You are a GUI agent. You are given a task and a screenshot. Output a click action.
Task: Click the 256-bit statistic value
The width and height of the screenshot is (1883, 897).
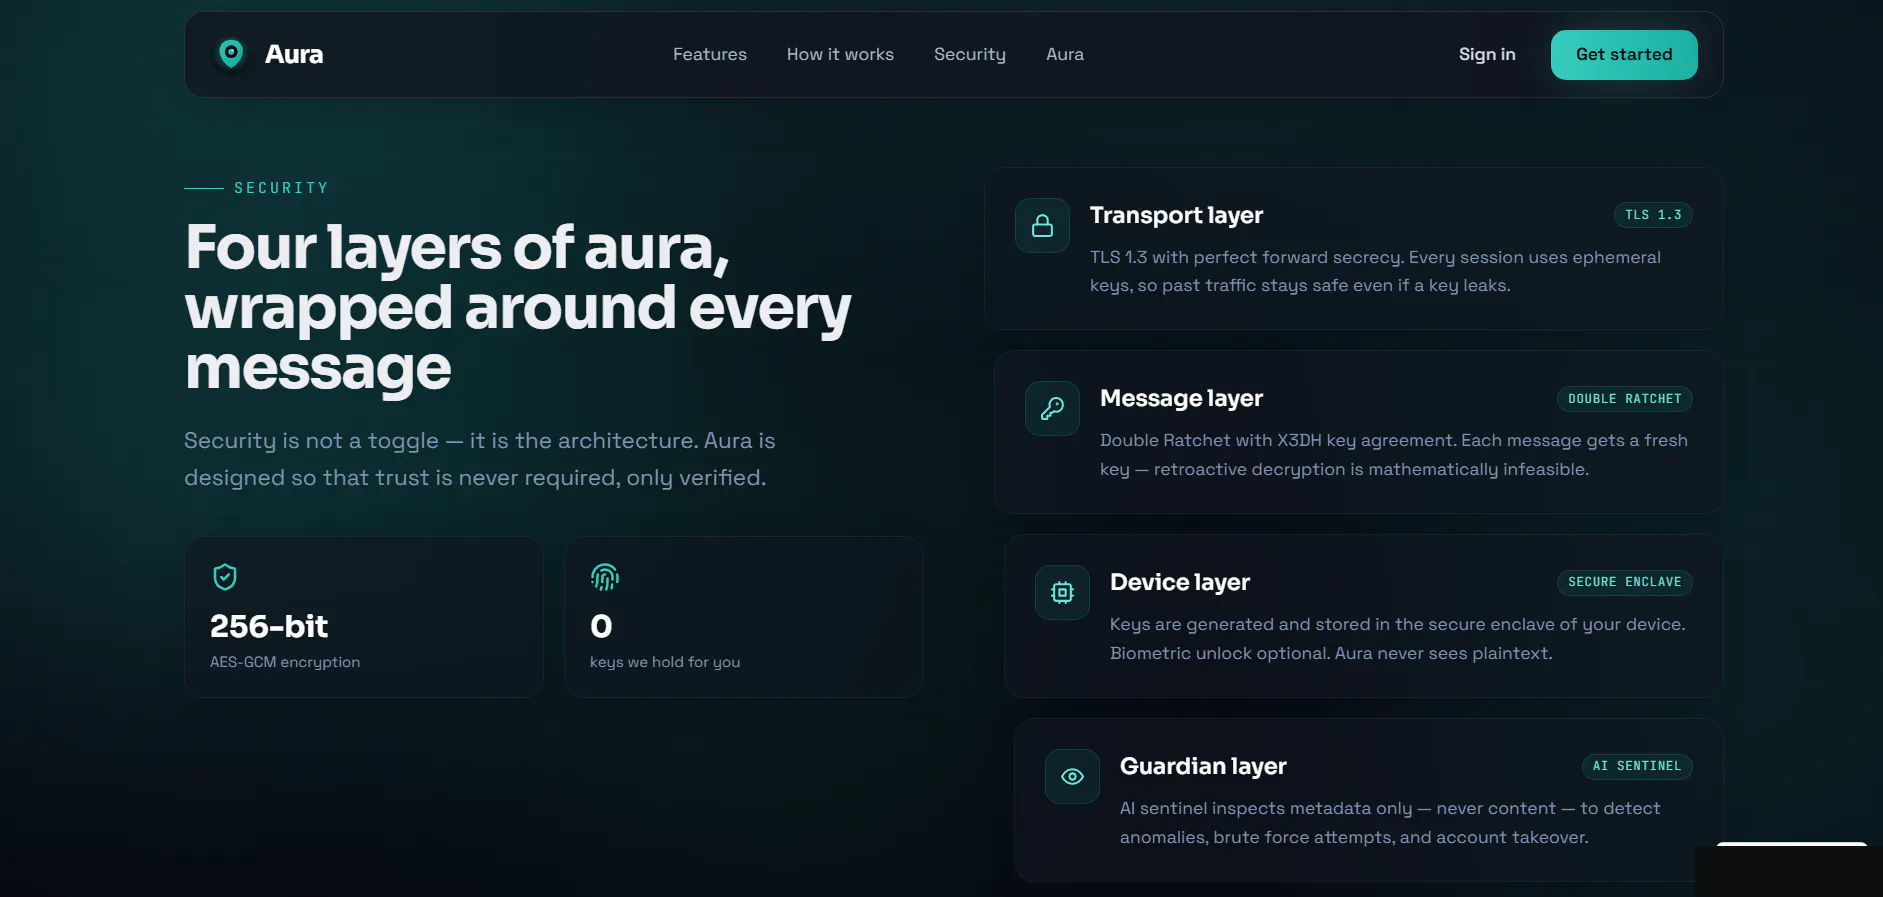coord(269,626)
